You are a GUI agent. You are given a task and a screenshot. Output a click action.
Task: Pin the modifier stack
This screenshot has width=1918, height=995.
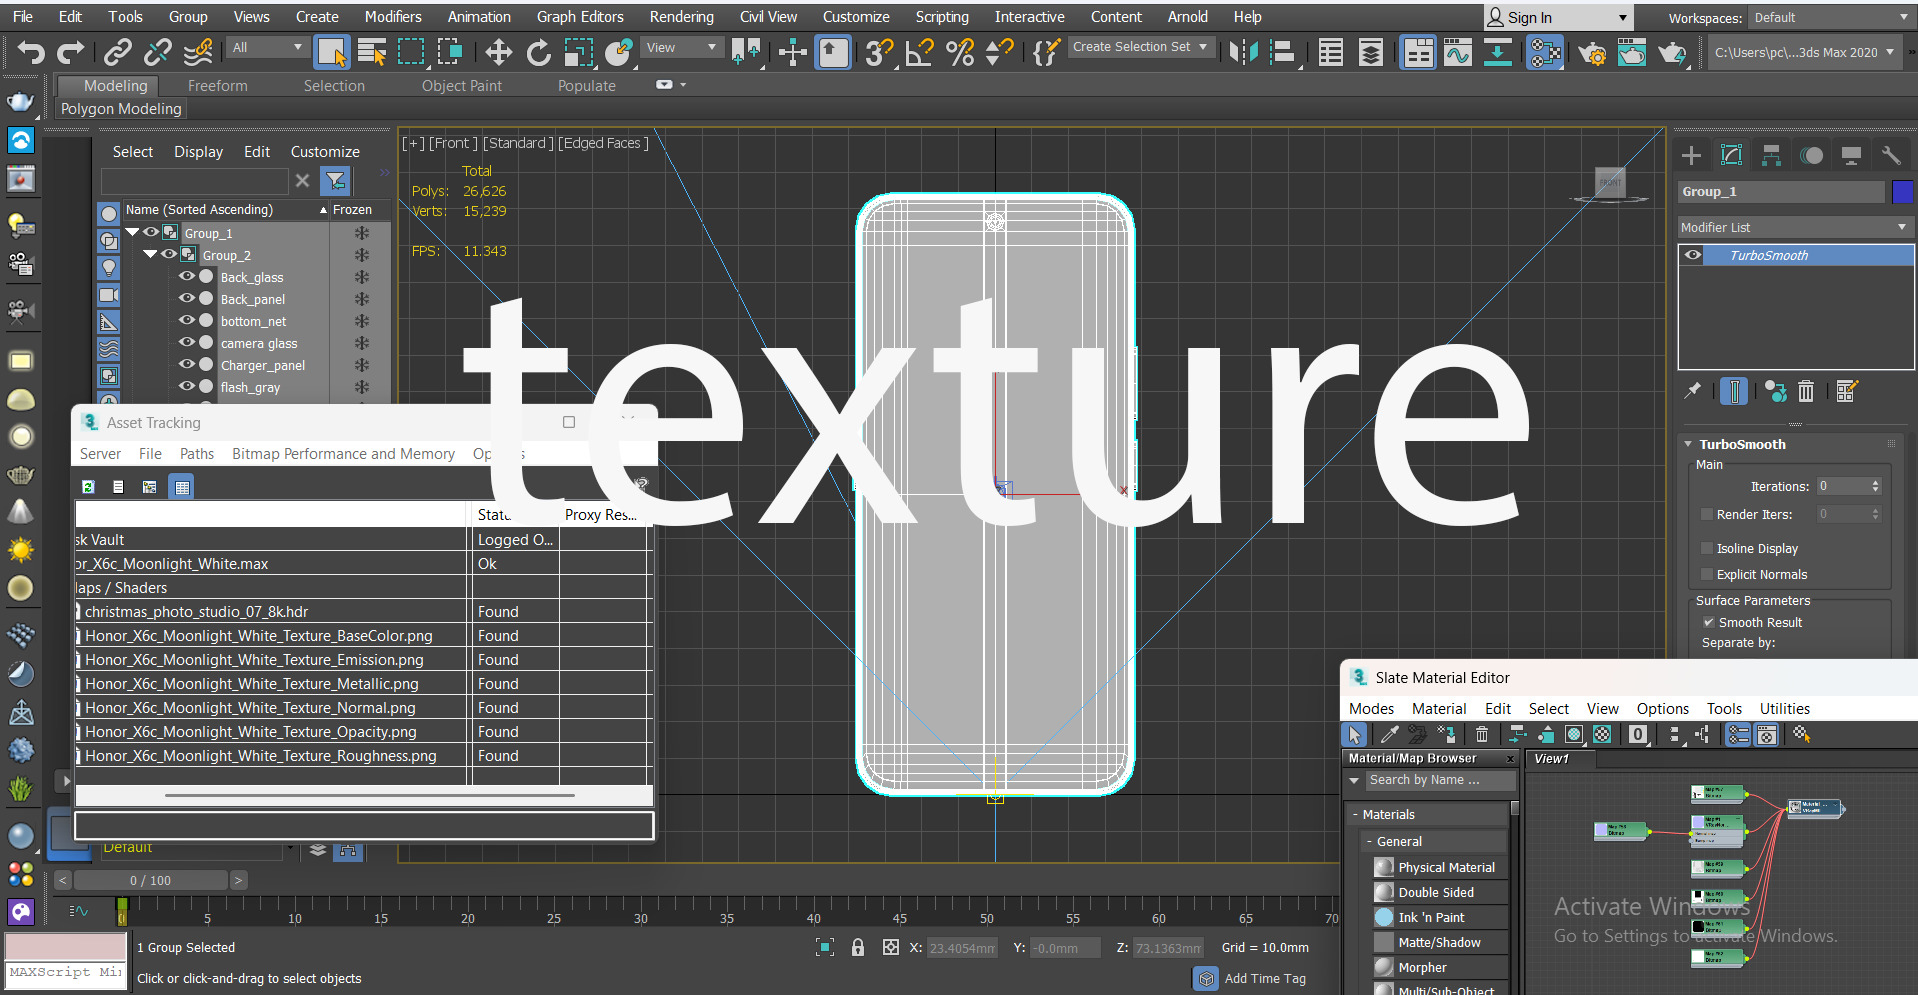coord(1692,391)
